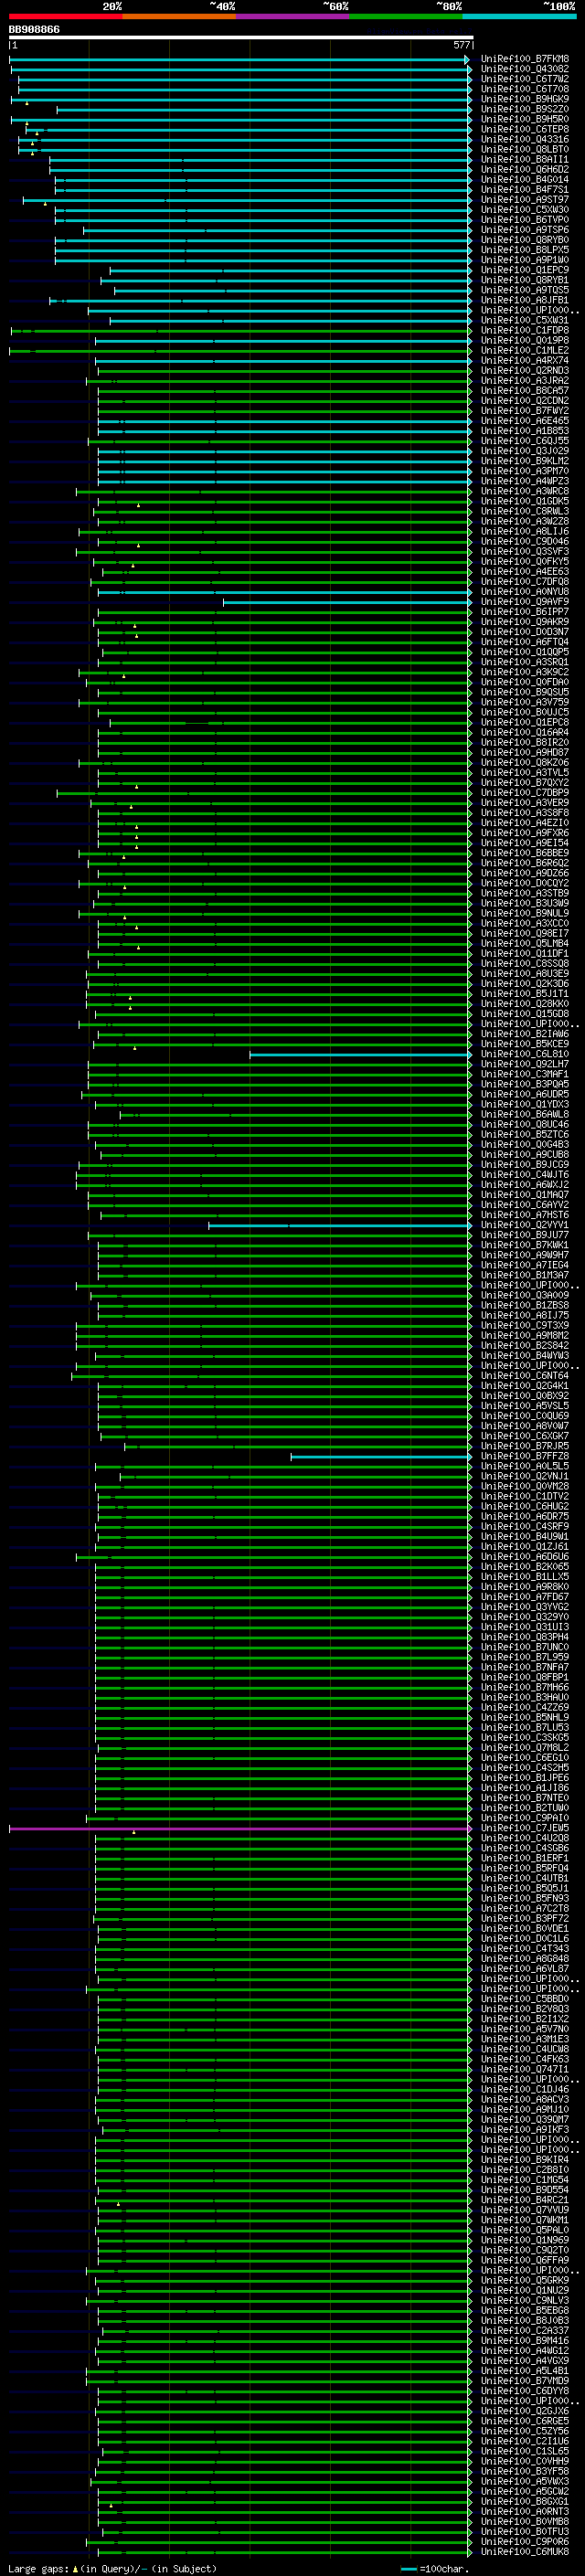Click the green ~80% identity legend bar
585x2576 pixels.
[x=406, y=17]
